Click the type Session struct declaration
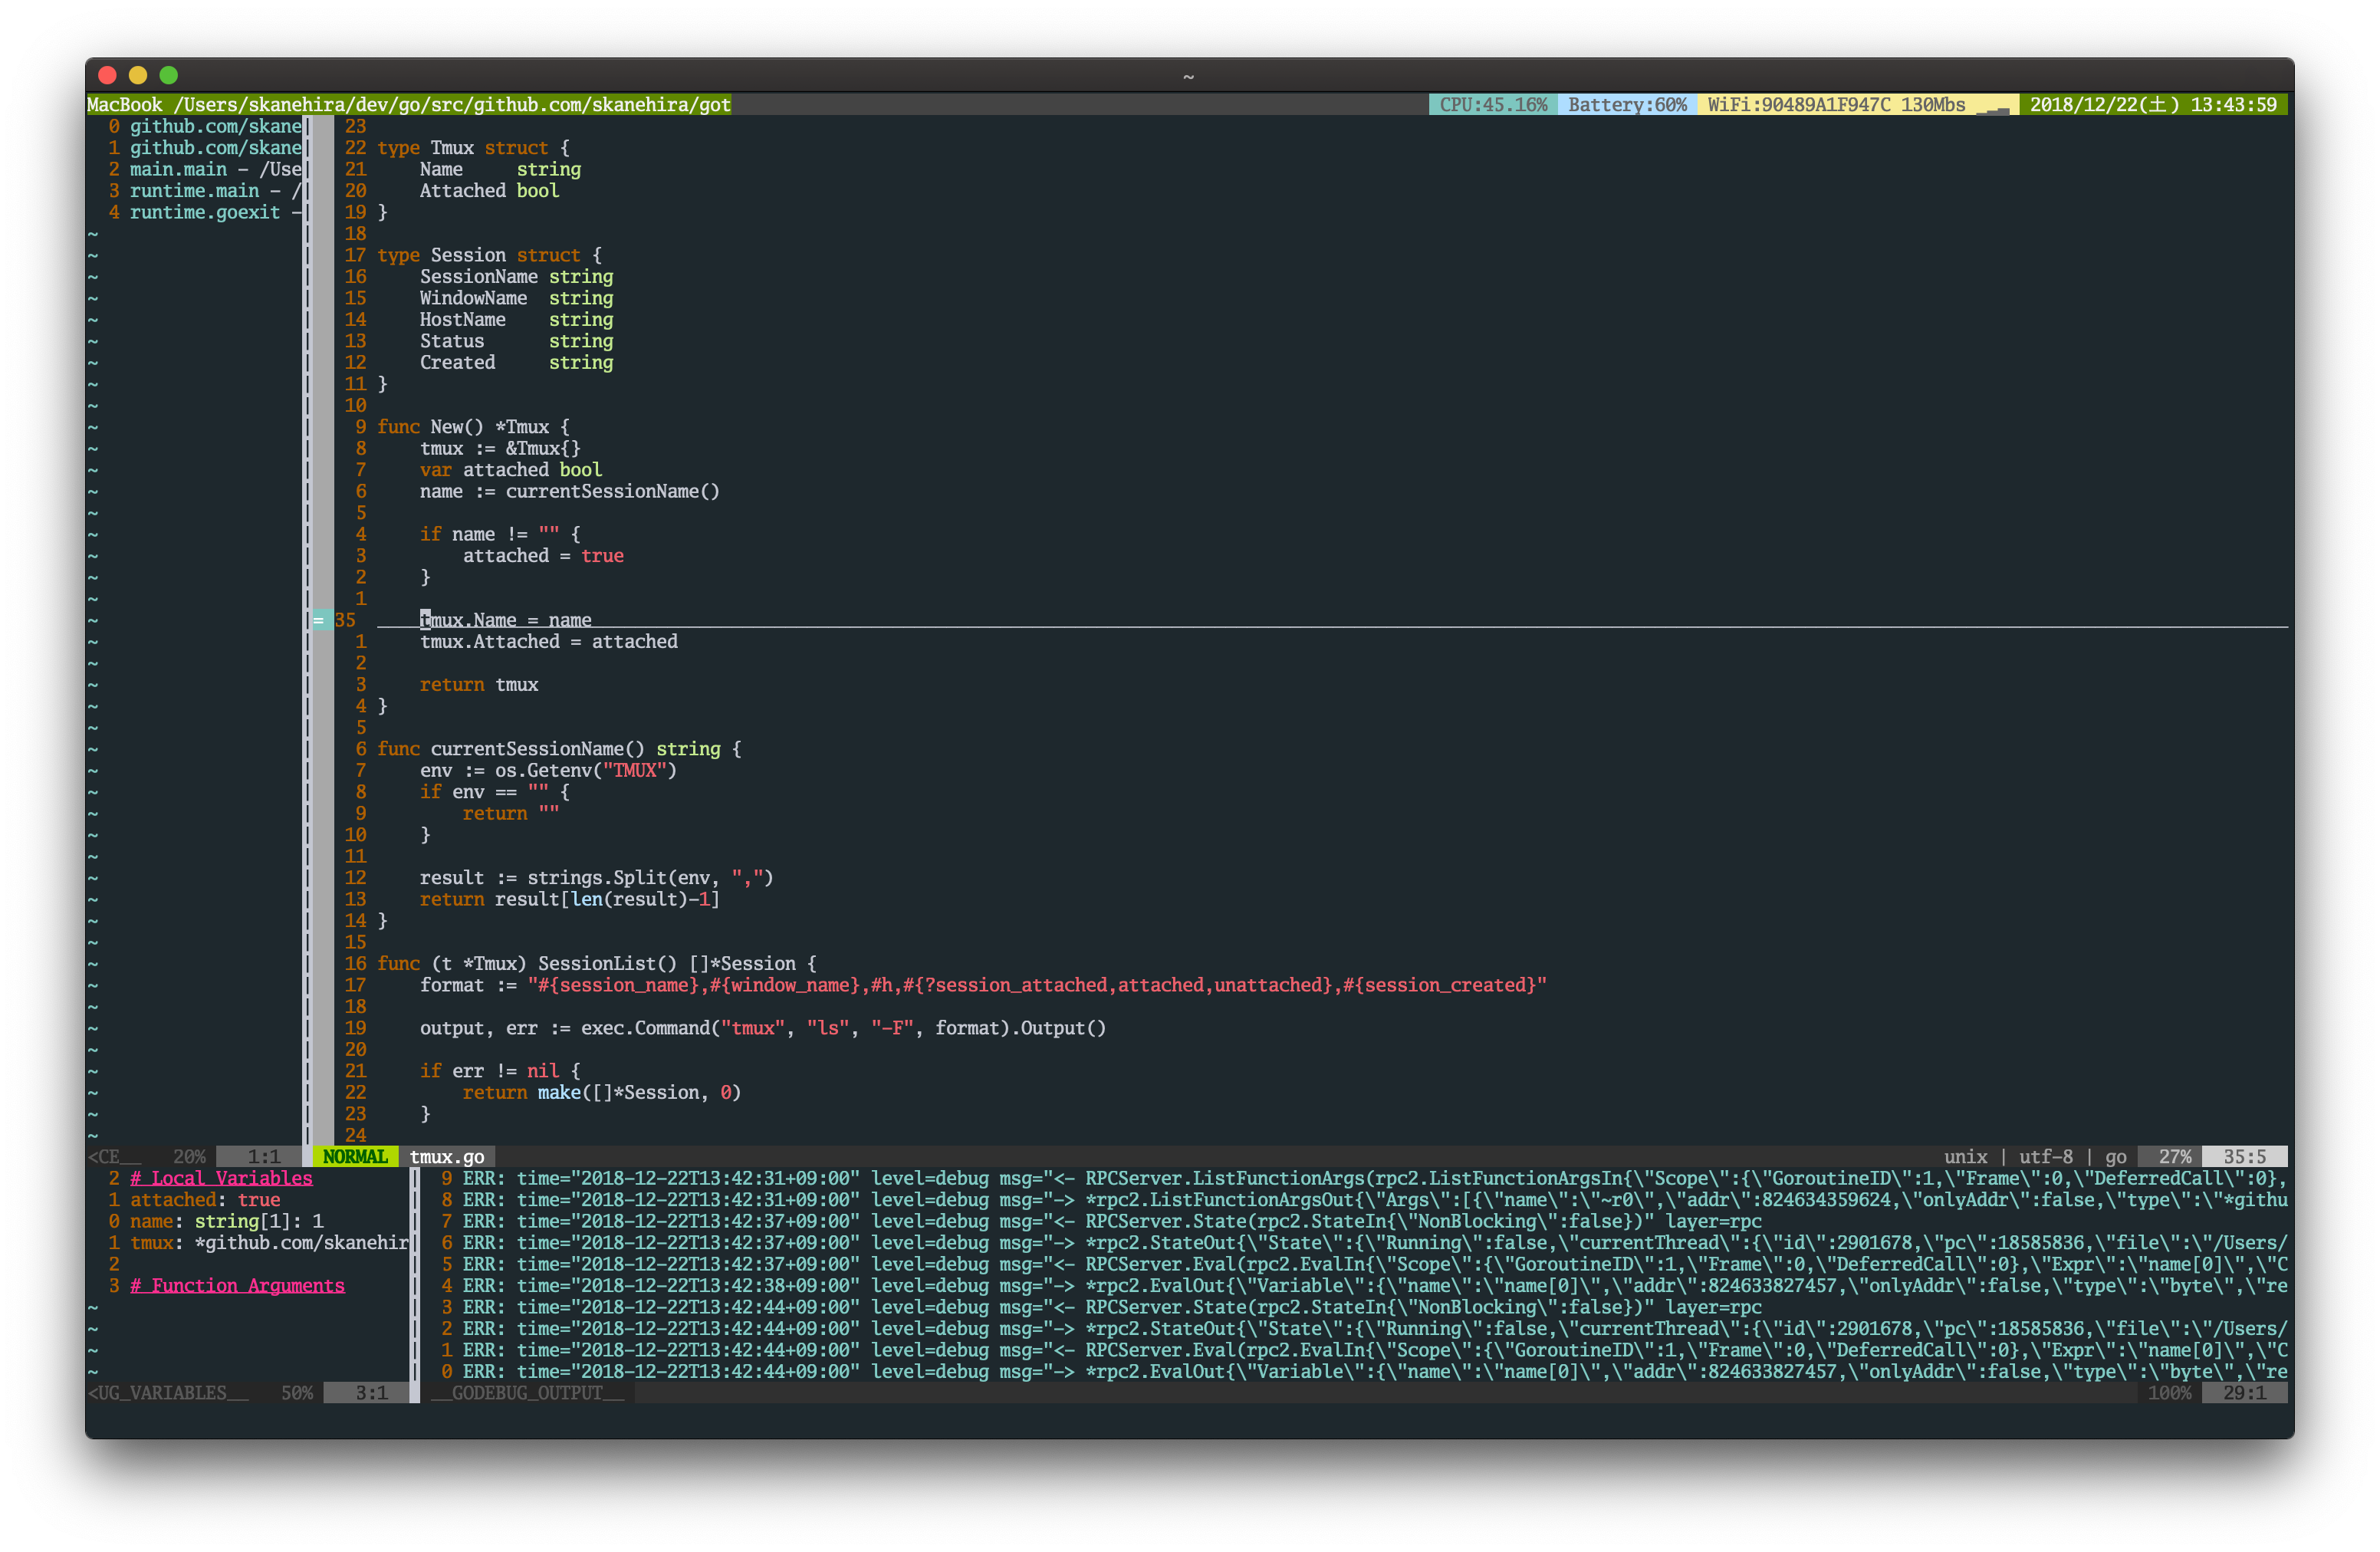 tap(489, 255)
